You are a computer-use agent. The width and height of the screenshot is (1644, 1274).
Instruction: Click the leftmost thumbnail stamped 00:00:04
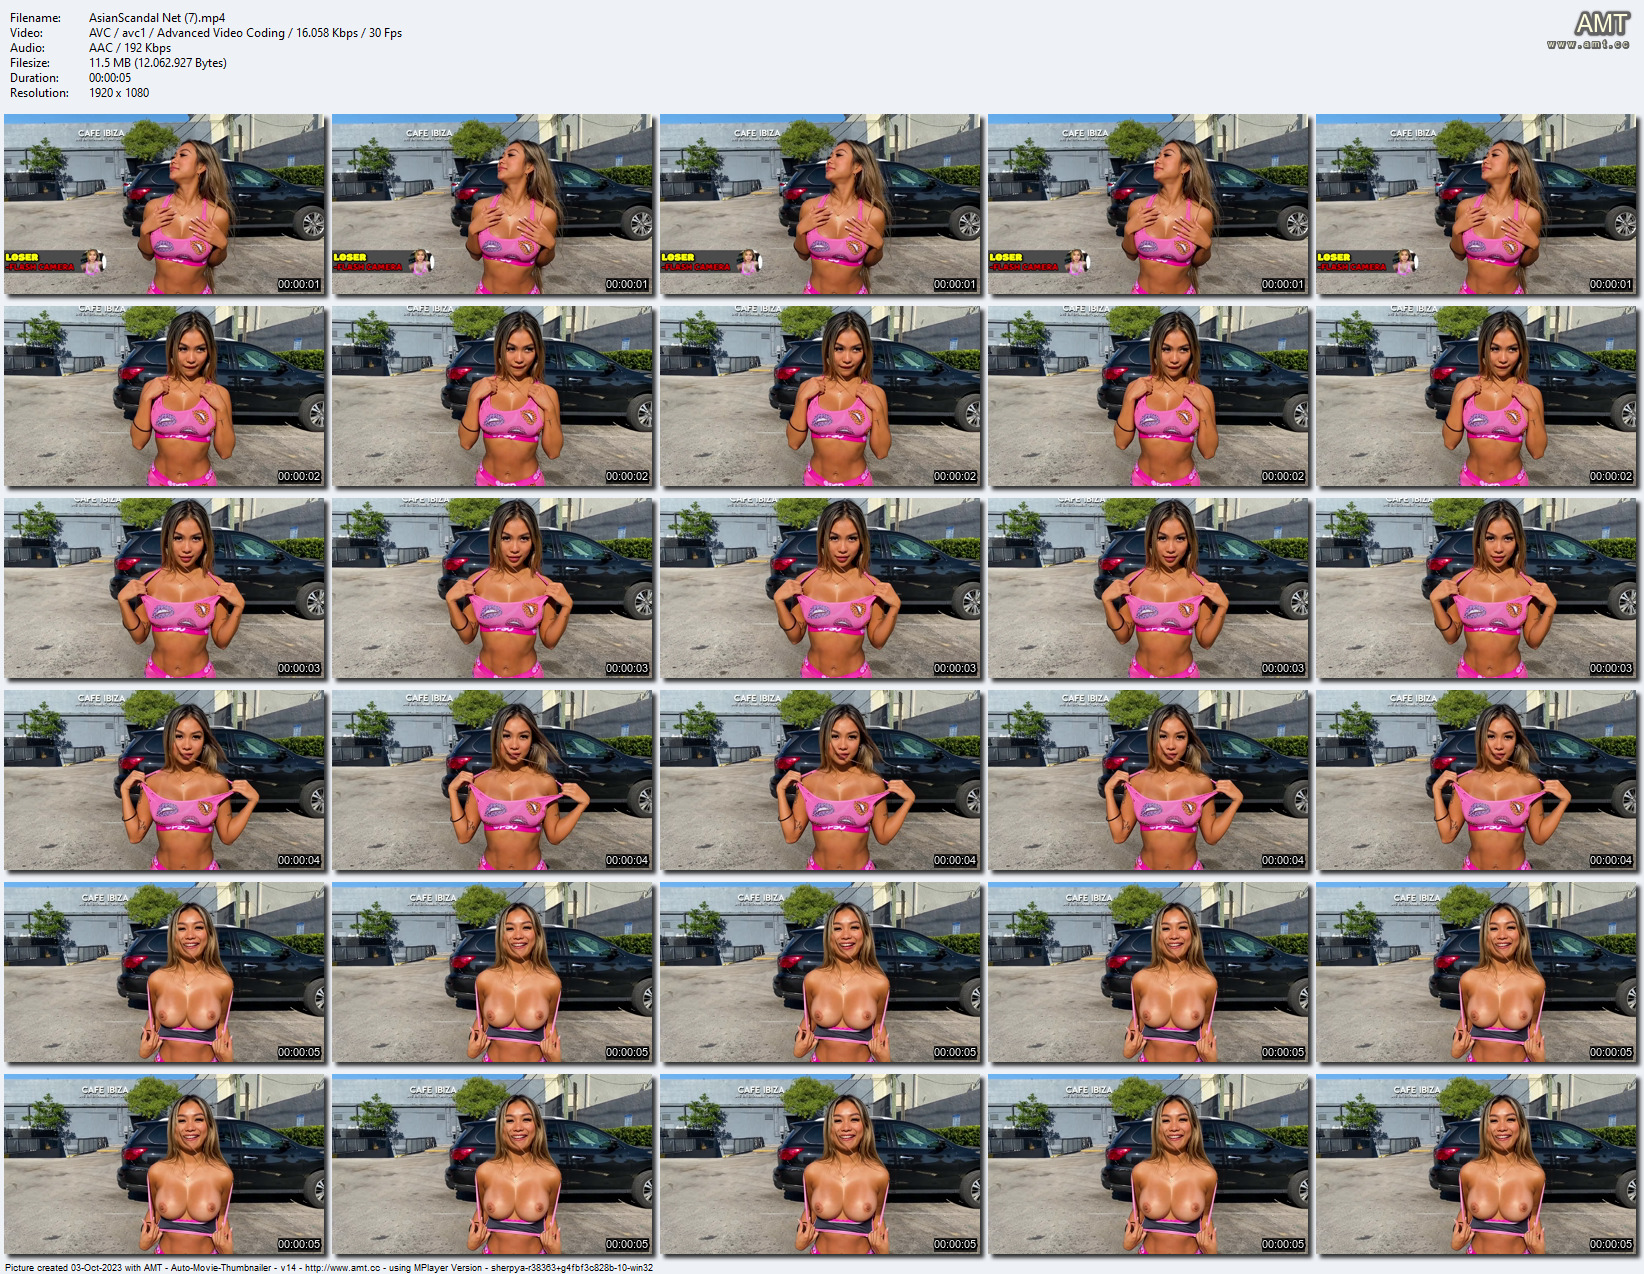[x=165, y=780]
